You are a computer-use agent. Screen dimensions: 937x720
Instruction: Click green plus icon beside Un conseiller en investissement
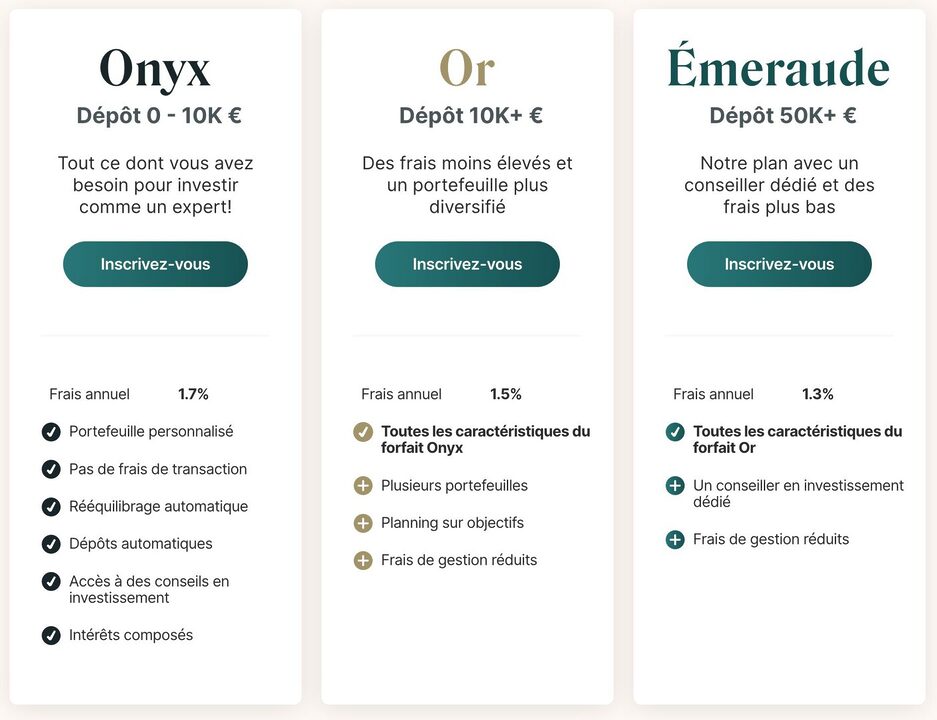pos(675,485)
